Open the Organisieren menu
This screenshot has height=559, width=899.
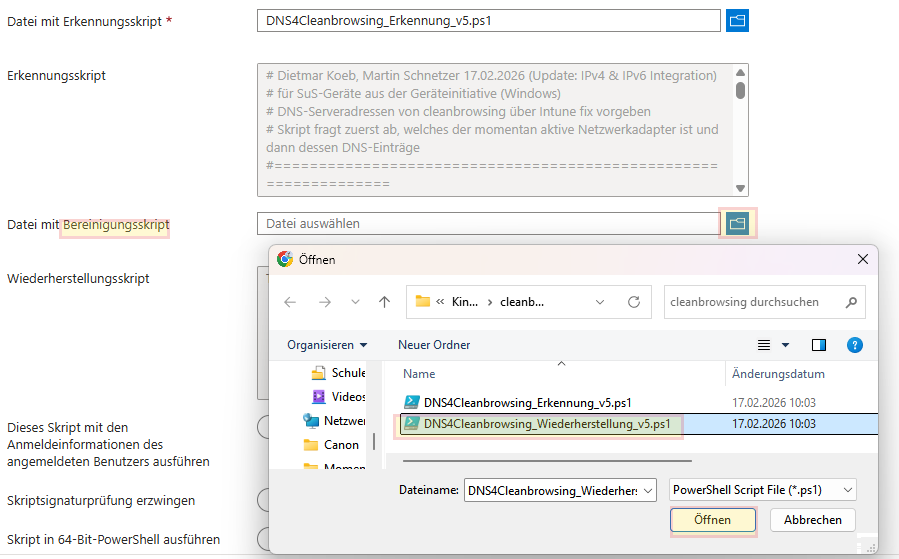(x=326, y=345)
